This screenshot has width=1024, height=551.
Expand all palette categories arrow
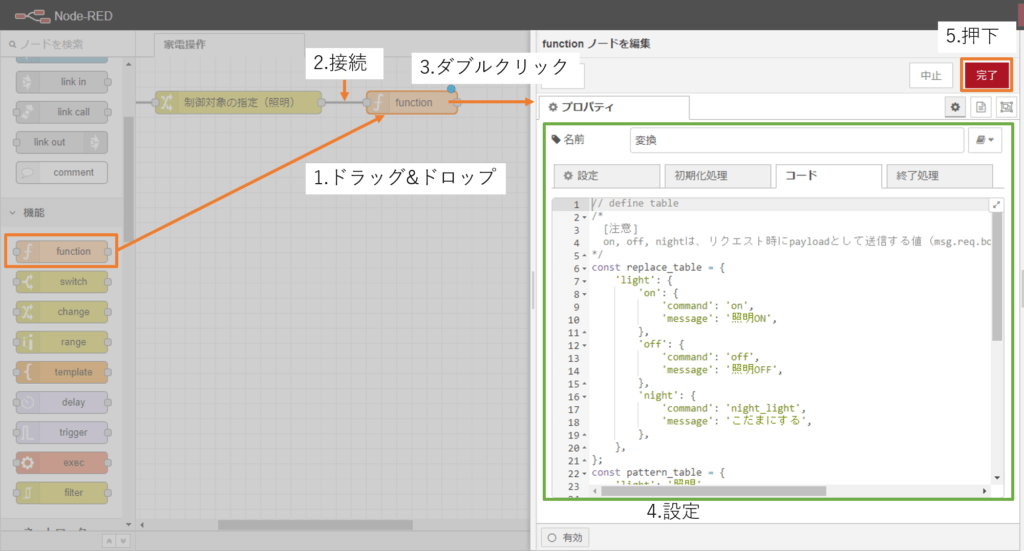pos(123,541)
